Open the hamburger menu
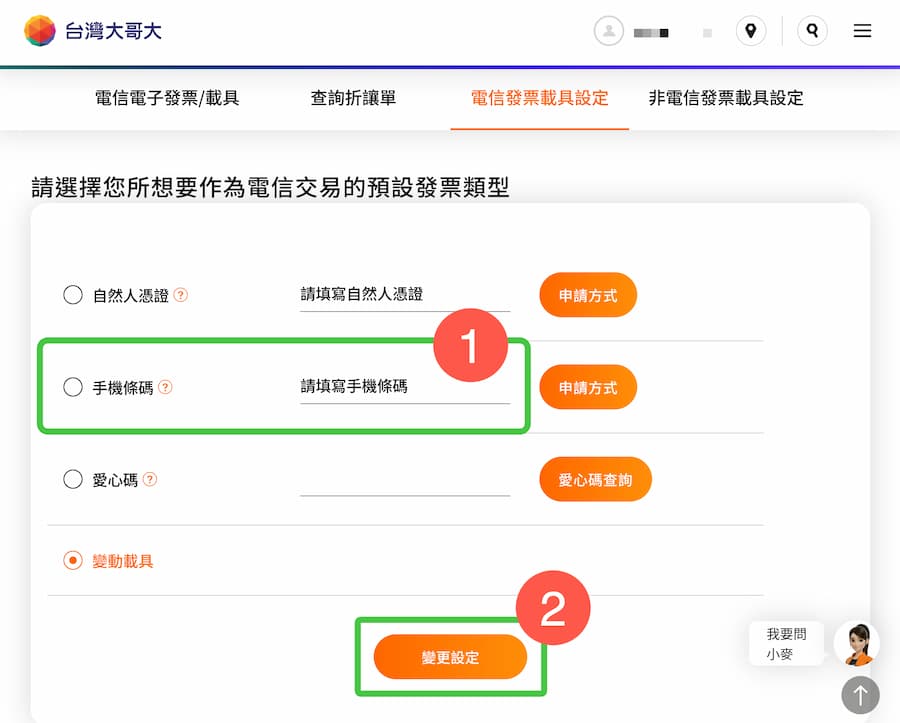Viewport: 900px width, 723px height. pos(862,31)
